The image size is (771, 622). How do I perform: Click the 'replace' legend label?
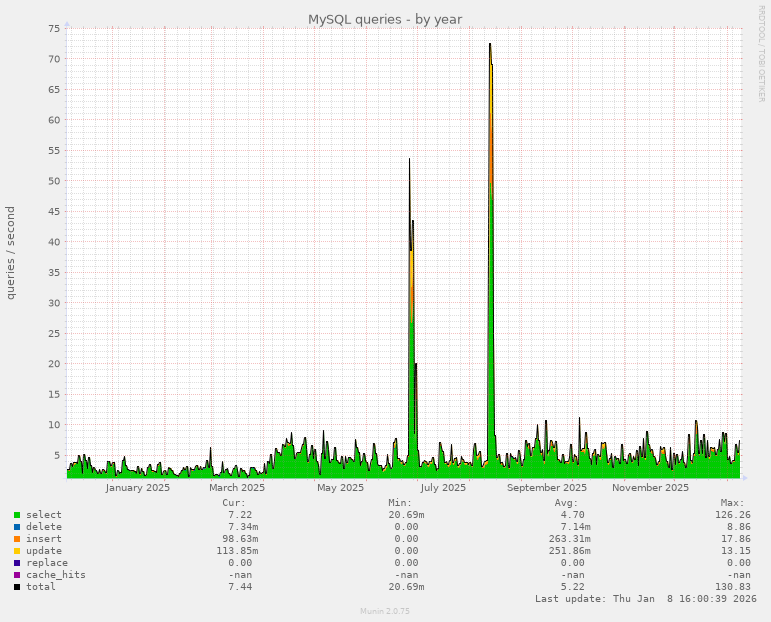(x=47, y=563)
